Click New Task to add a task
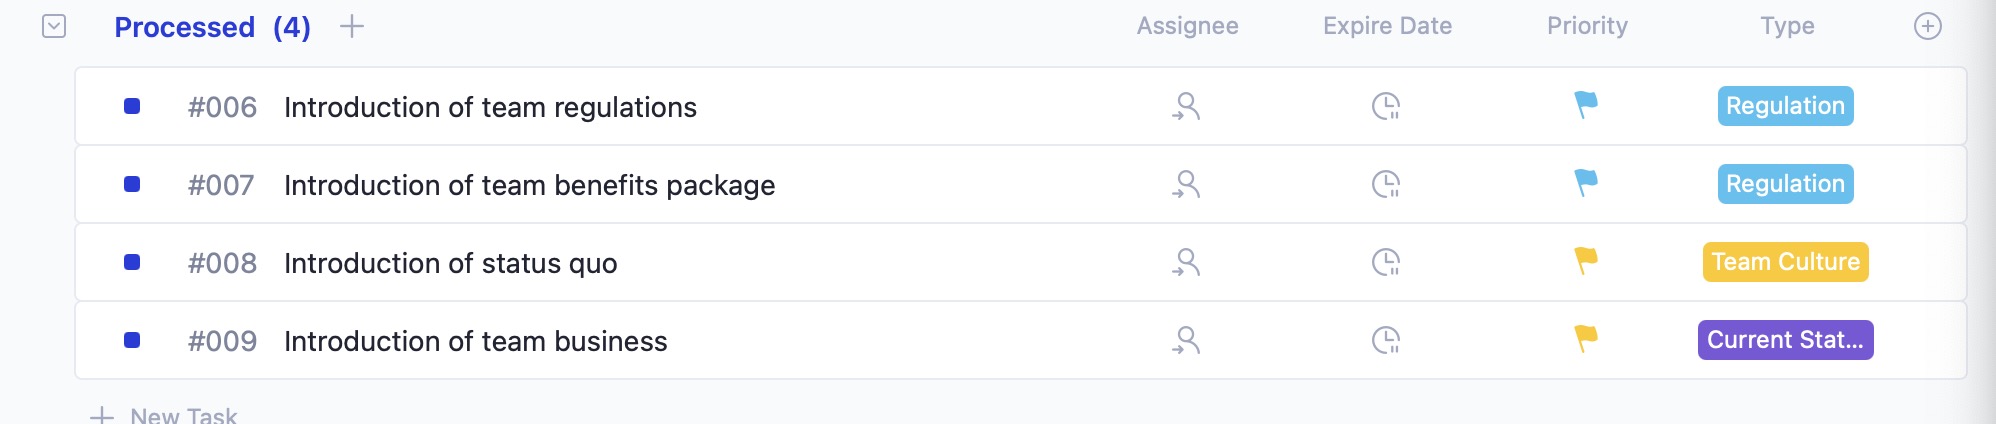The width and height of the screenshot is (1996, 424). click(x=183, y=415)
